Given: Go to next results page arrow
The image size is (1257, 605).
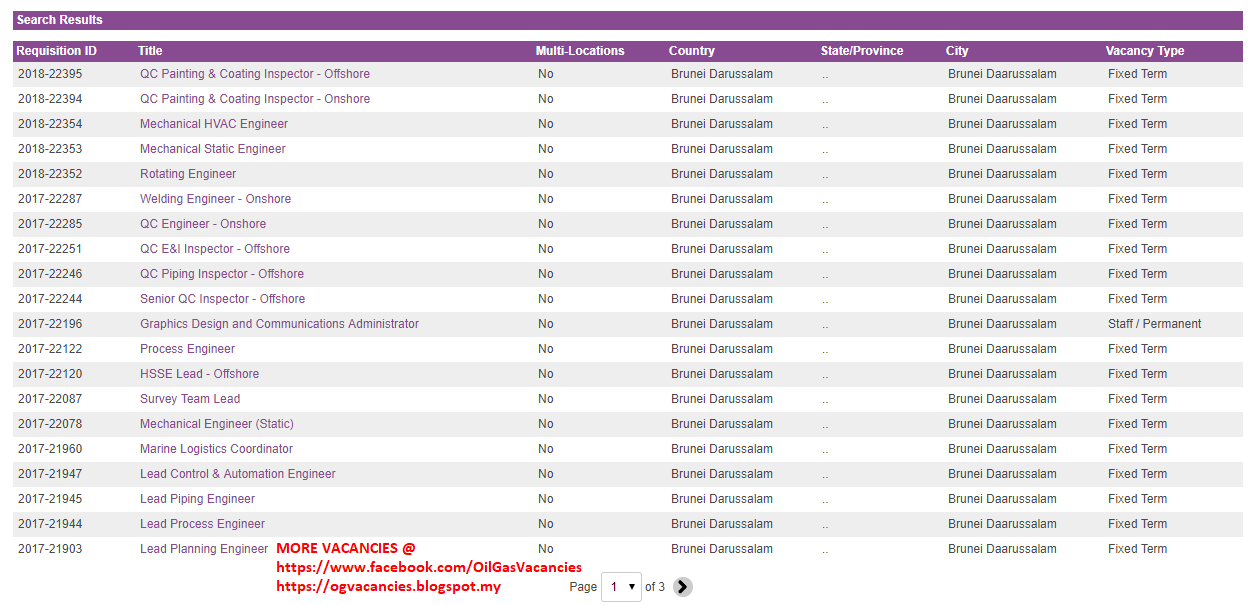Looking at the screenshot, I should tap(682, 587).
